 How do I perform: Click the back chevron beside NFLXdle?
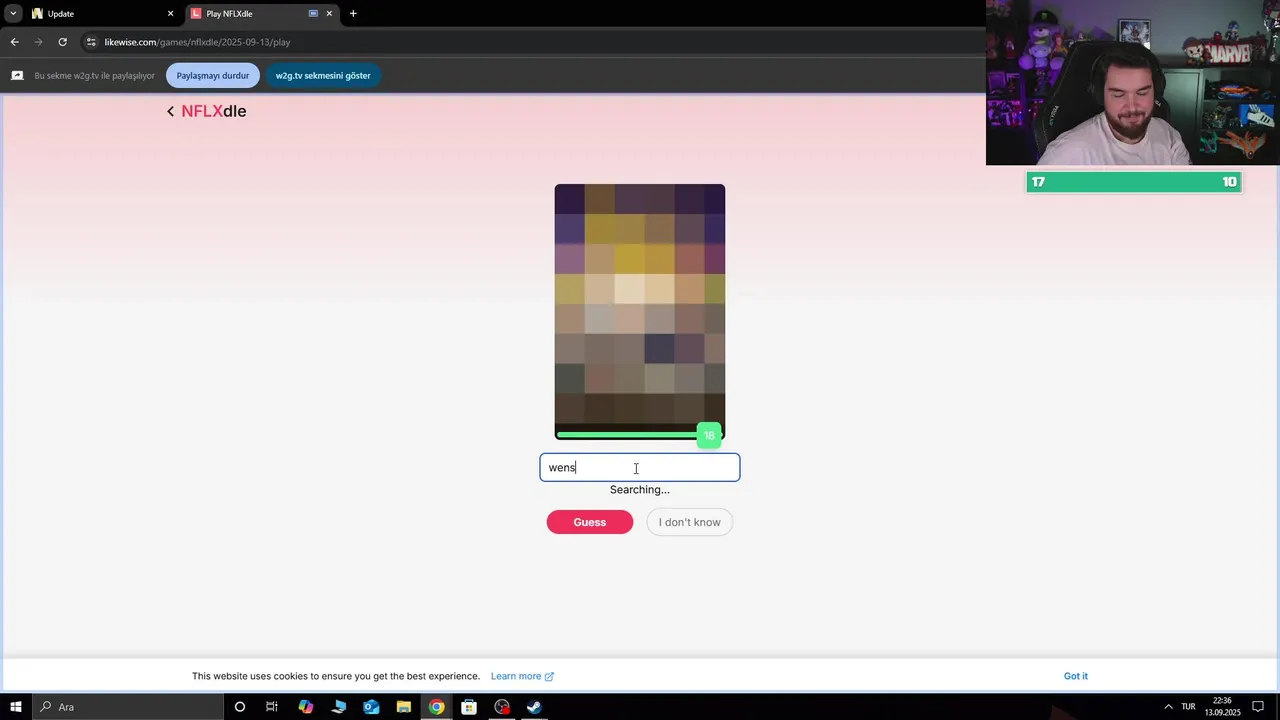170,112
